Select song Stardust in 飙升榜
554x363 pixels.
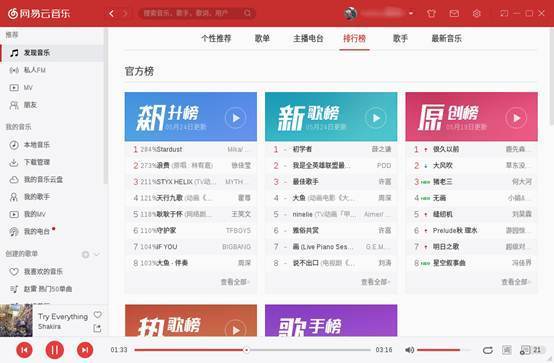(x=191, y=149)
